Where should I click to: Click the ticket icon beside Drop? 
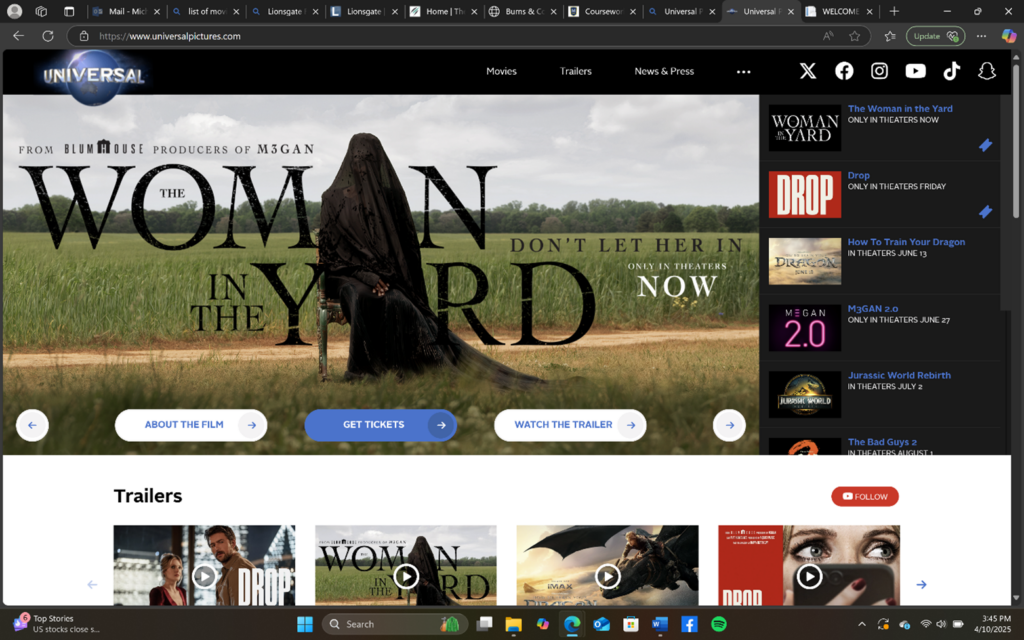pyautogui.click(x=985, y=211)
